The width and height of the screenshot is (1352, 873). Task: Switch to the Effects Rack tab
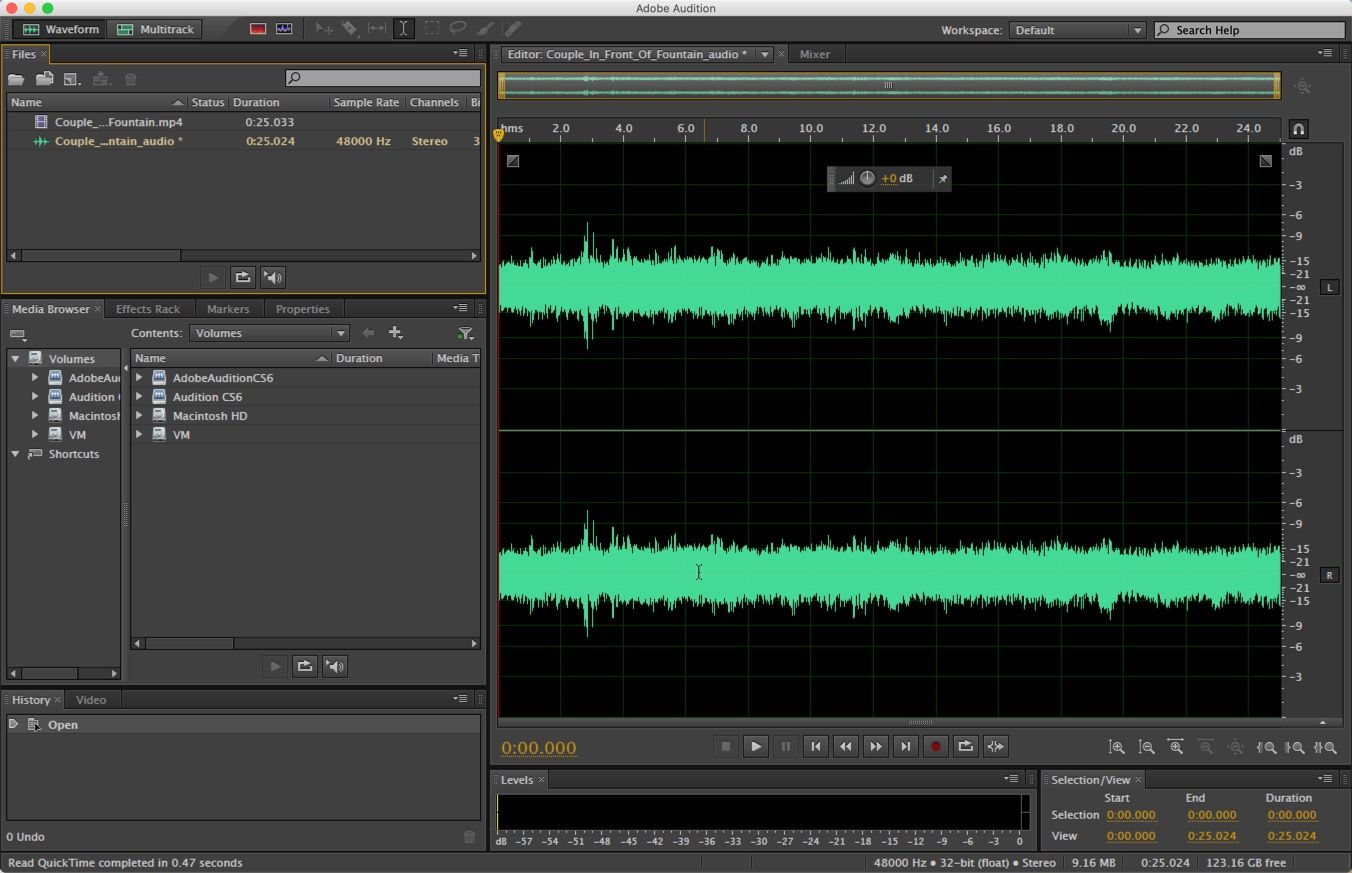(x=148, y=309)
